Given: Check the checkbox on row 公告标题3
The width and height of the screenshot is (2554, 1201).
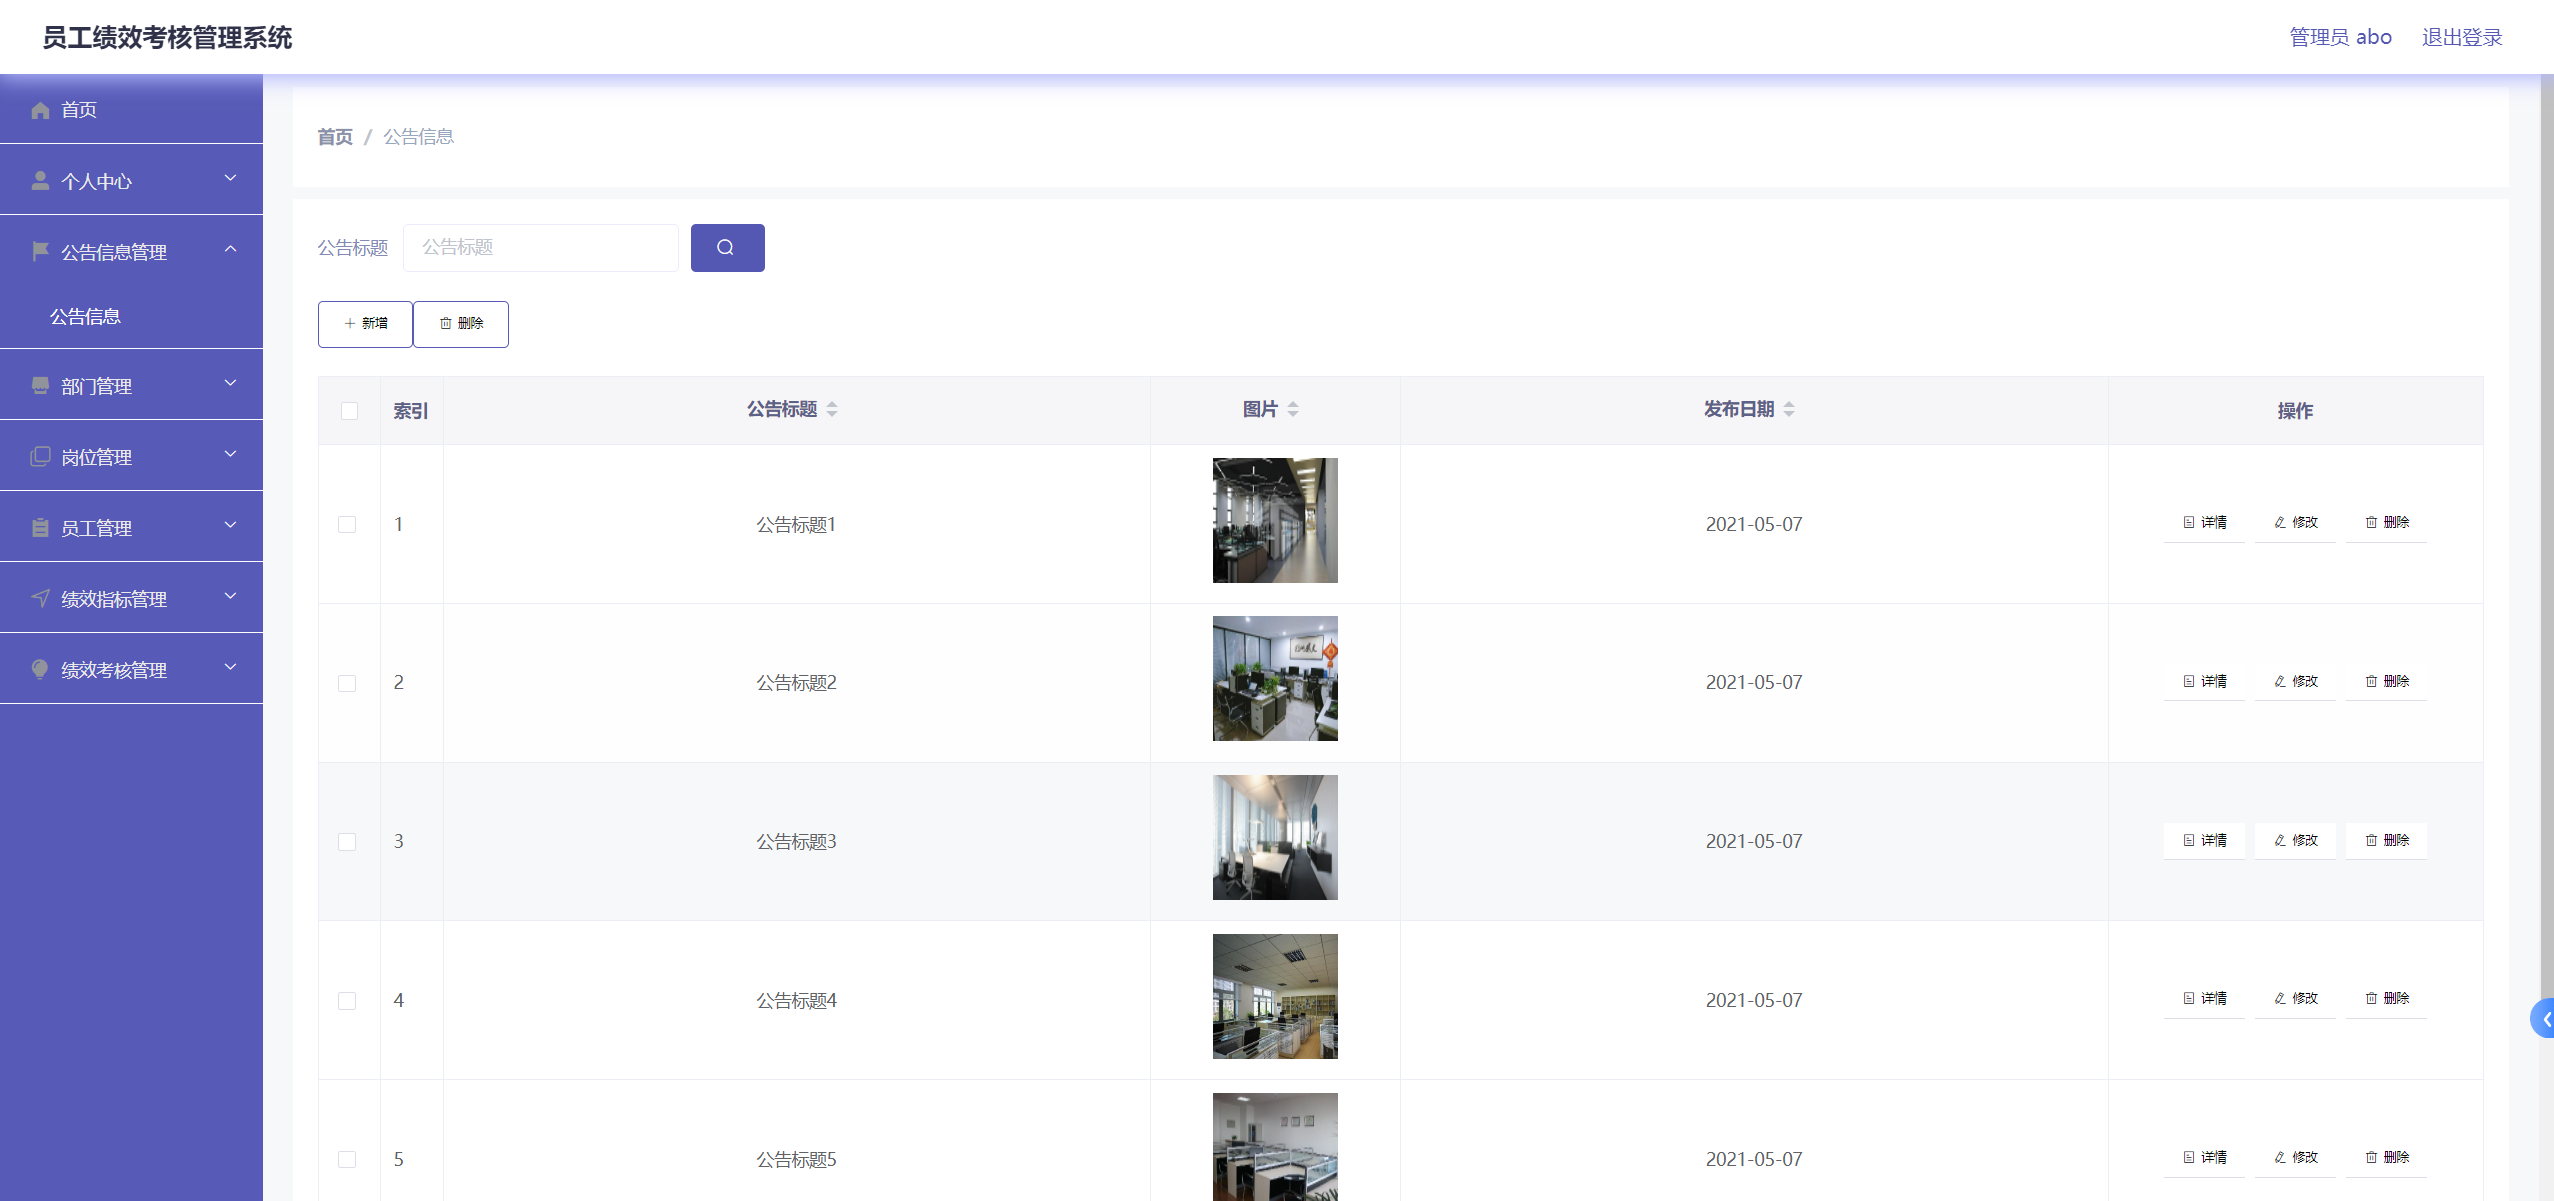Looking at the screenshot, I should coord(348,841).
